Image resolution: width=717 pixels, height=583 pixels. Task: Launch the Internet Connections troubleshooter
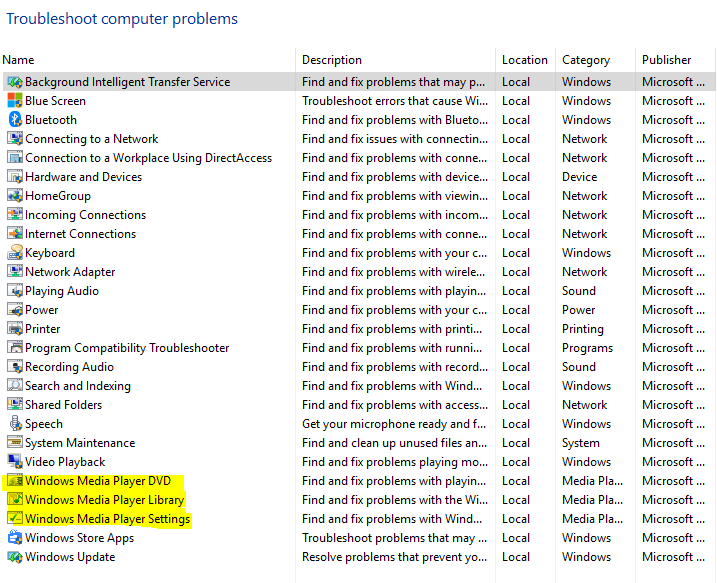tap(80, 234)
